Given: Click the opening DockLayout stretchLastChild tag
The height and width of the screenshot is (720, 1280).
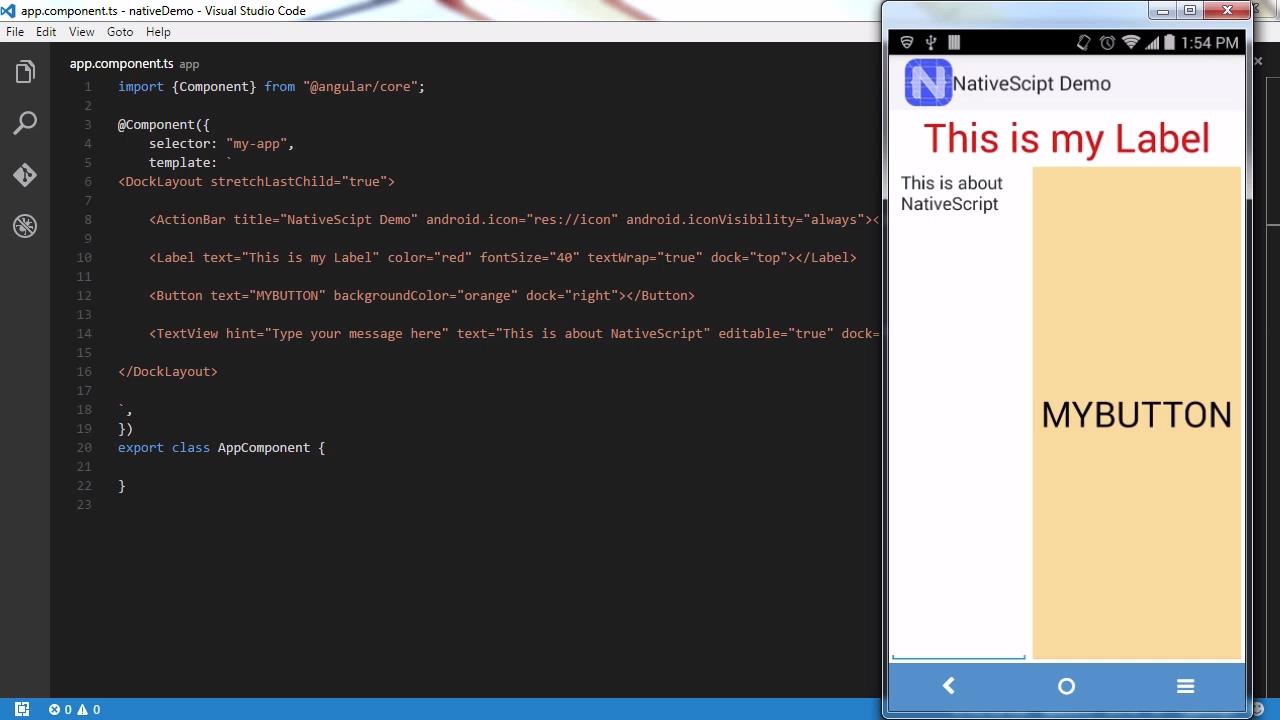Looking at the screenshot, I should (x=256, y=182).
